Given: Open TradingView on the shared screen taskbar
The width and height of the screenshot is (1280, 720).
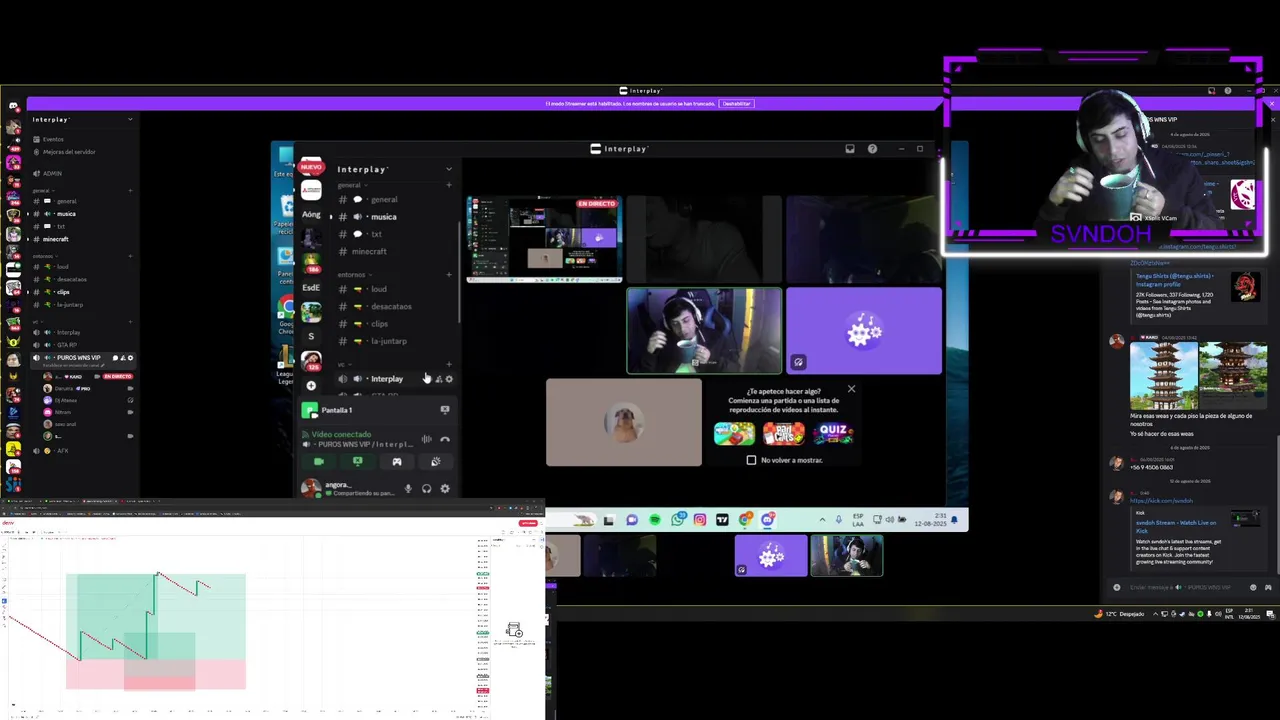Looking at the screenshot, I should 722,520.
